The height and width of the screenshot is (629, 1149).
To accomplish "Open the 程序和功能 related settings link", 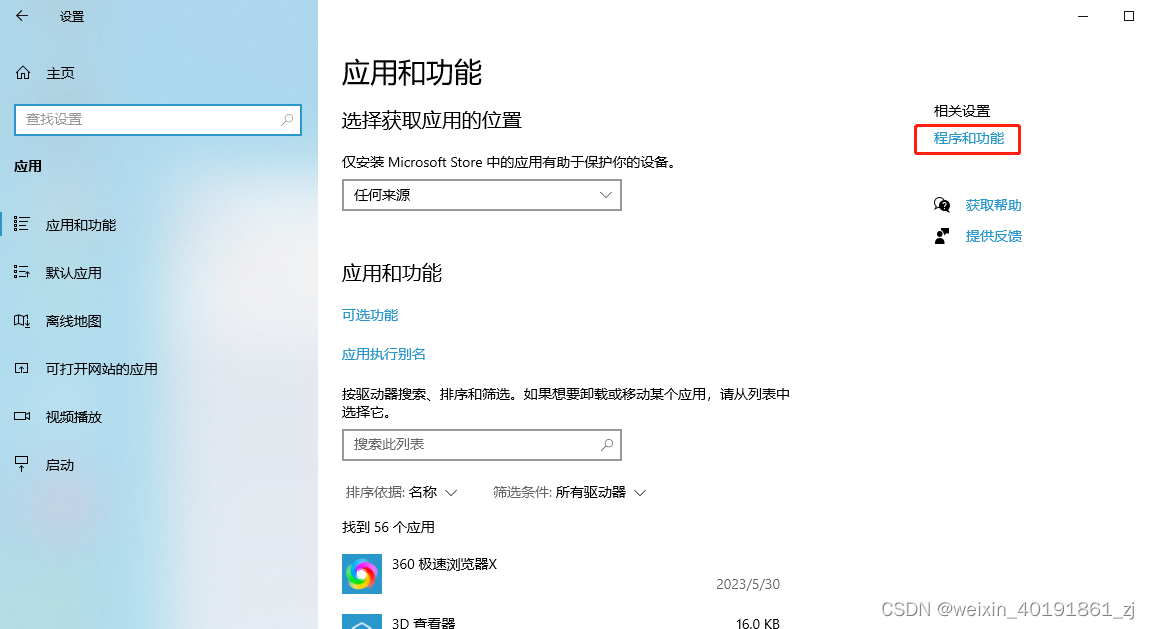I will tap(968, 138).
